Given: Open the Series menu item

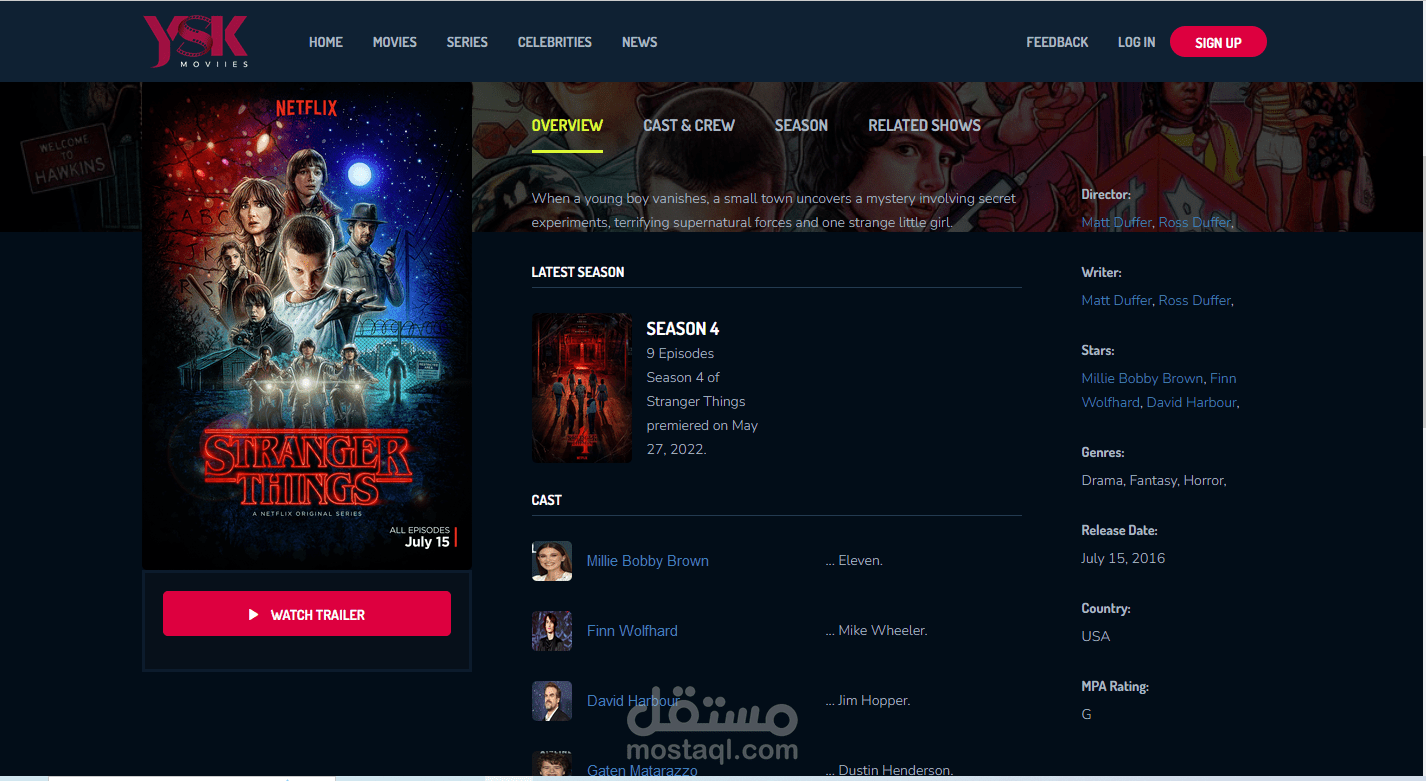Looking at the screenshot, I should pos(467,42).
